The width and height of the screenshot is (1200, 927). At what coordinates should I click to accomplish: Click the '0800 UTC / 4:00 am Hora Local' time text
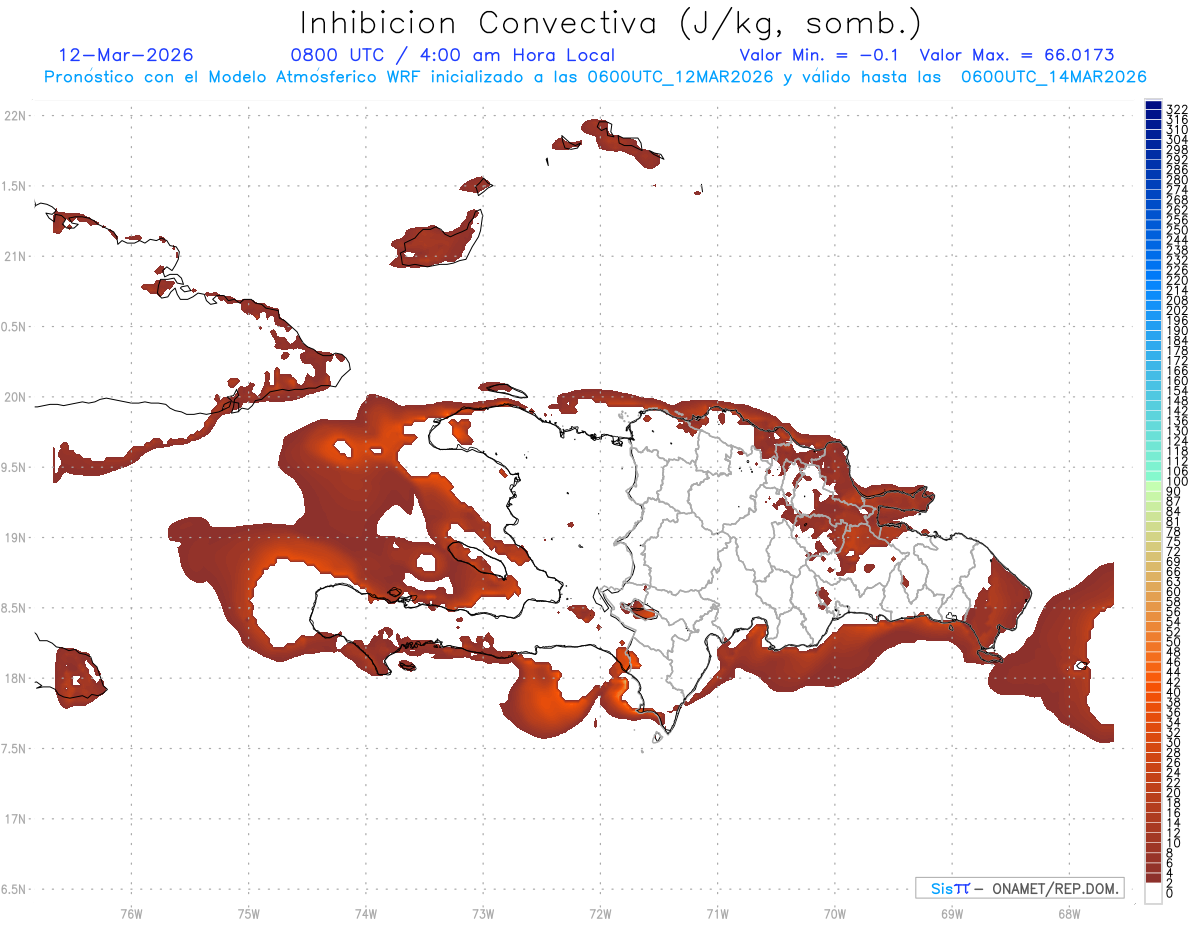click(452, 55)
